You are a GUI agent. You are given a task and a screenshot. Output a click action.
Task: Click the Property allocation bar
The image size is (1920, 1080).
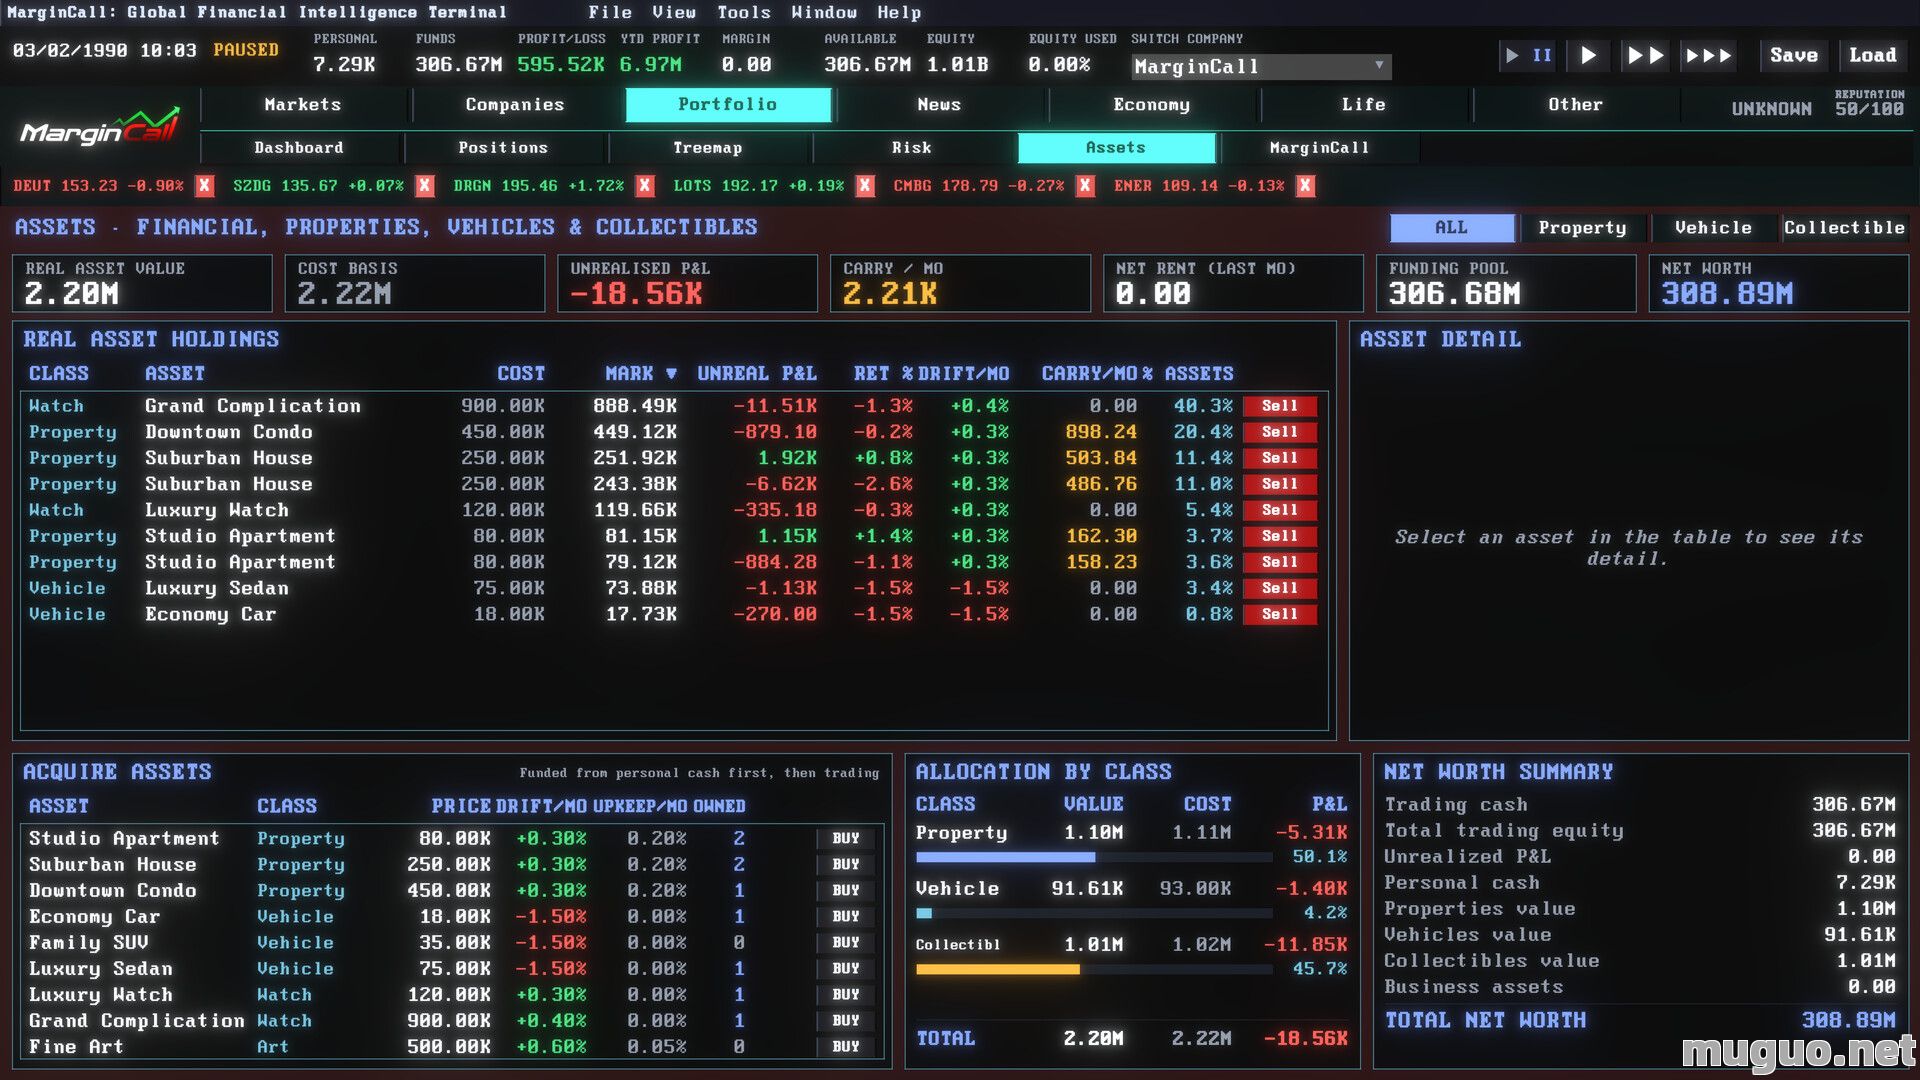click(1094, 857)
